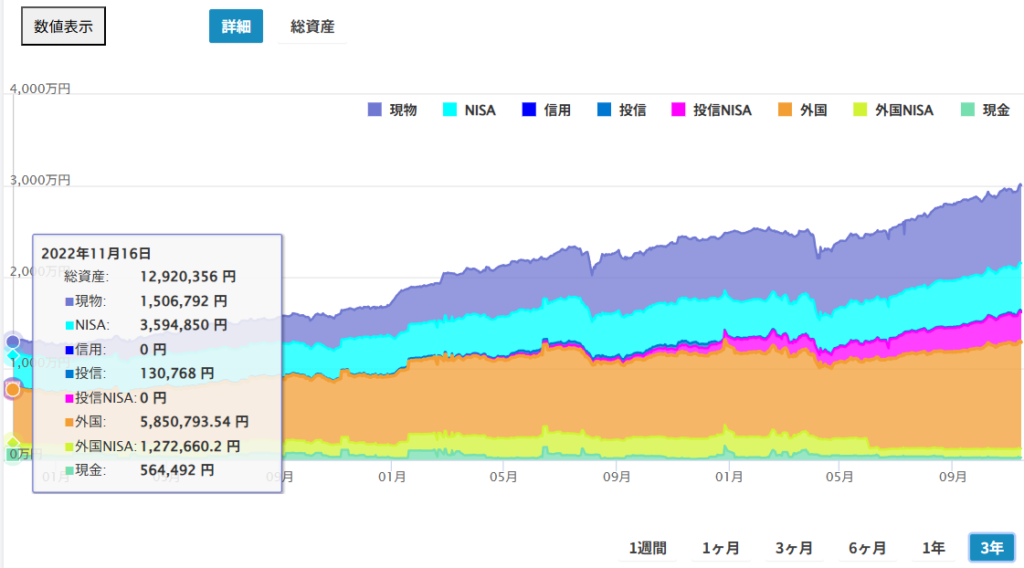The image size is (1024, 568).
Task: Toggle the 現物 legend series
Action: pyautogui.click(x=392, y=110)
